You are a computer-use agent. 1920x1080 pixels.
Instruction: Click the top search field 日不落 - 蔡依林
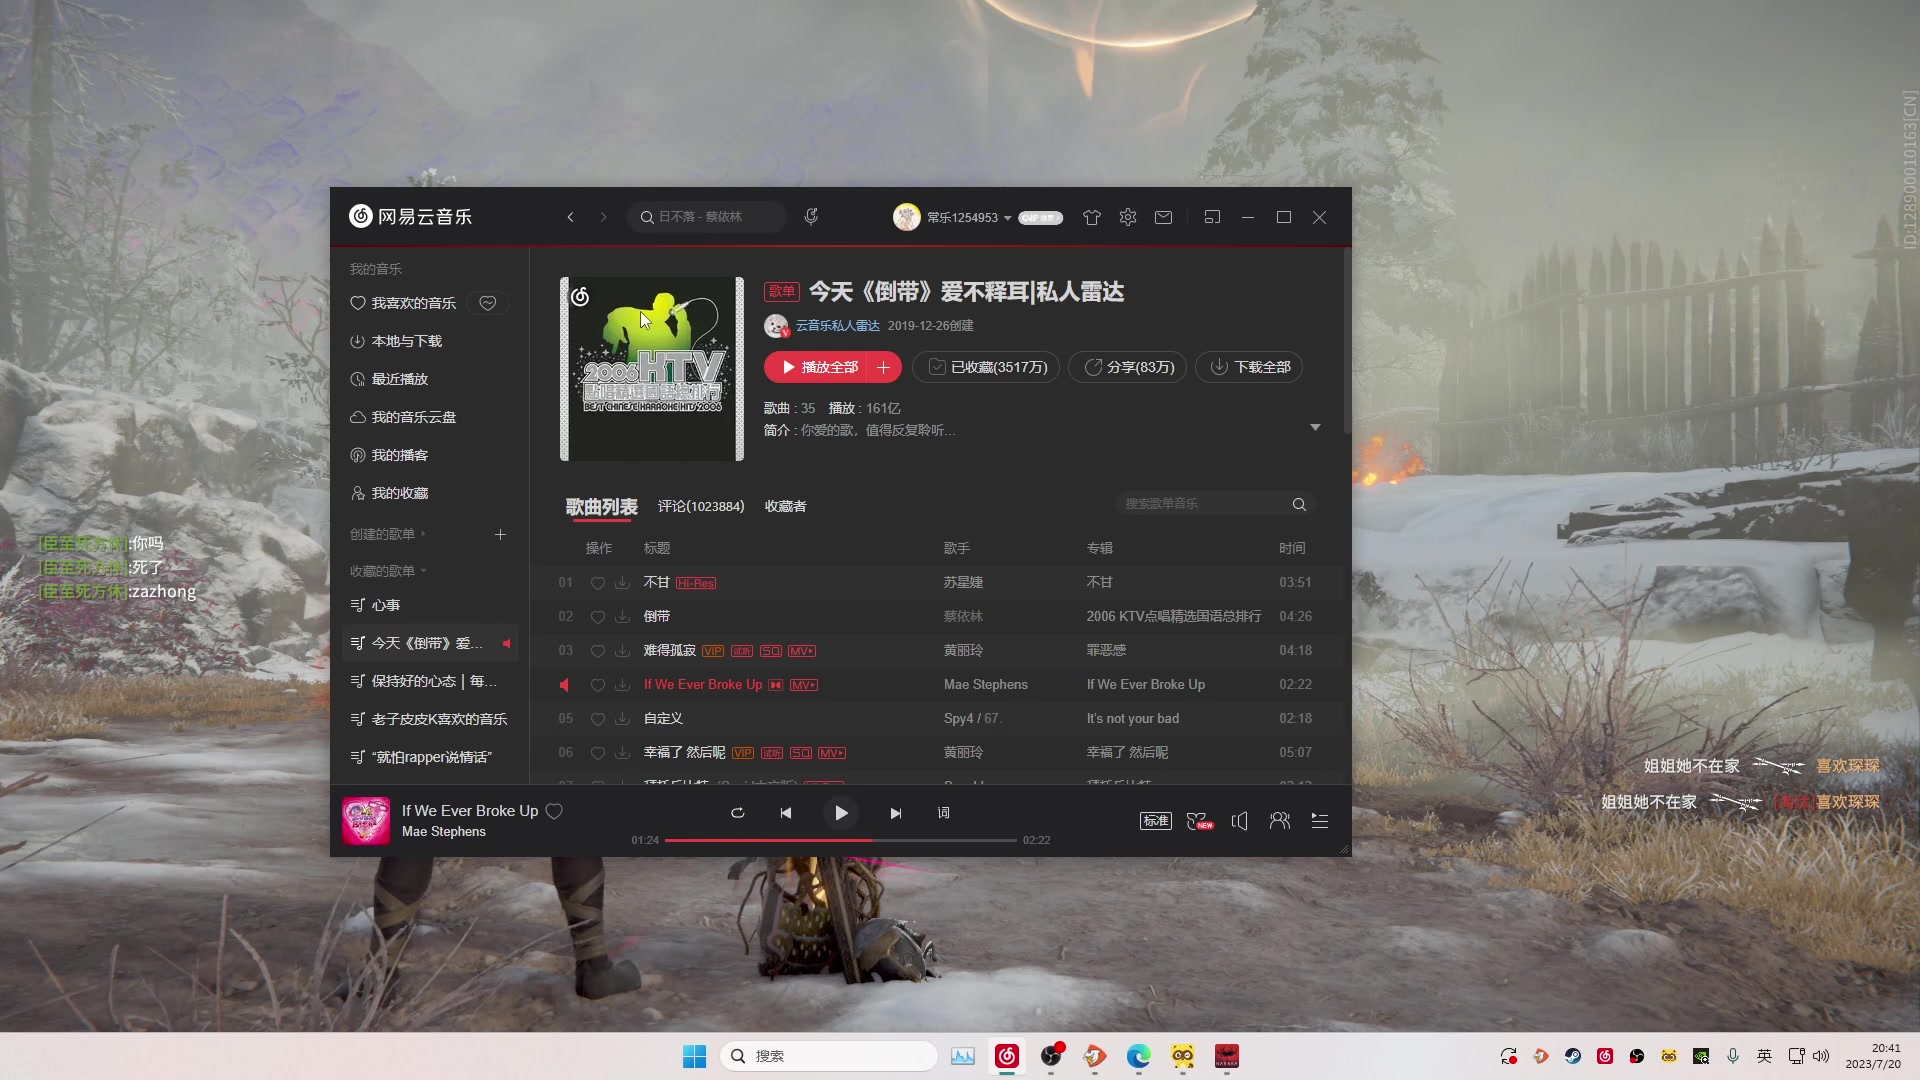coord(707,217)
